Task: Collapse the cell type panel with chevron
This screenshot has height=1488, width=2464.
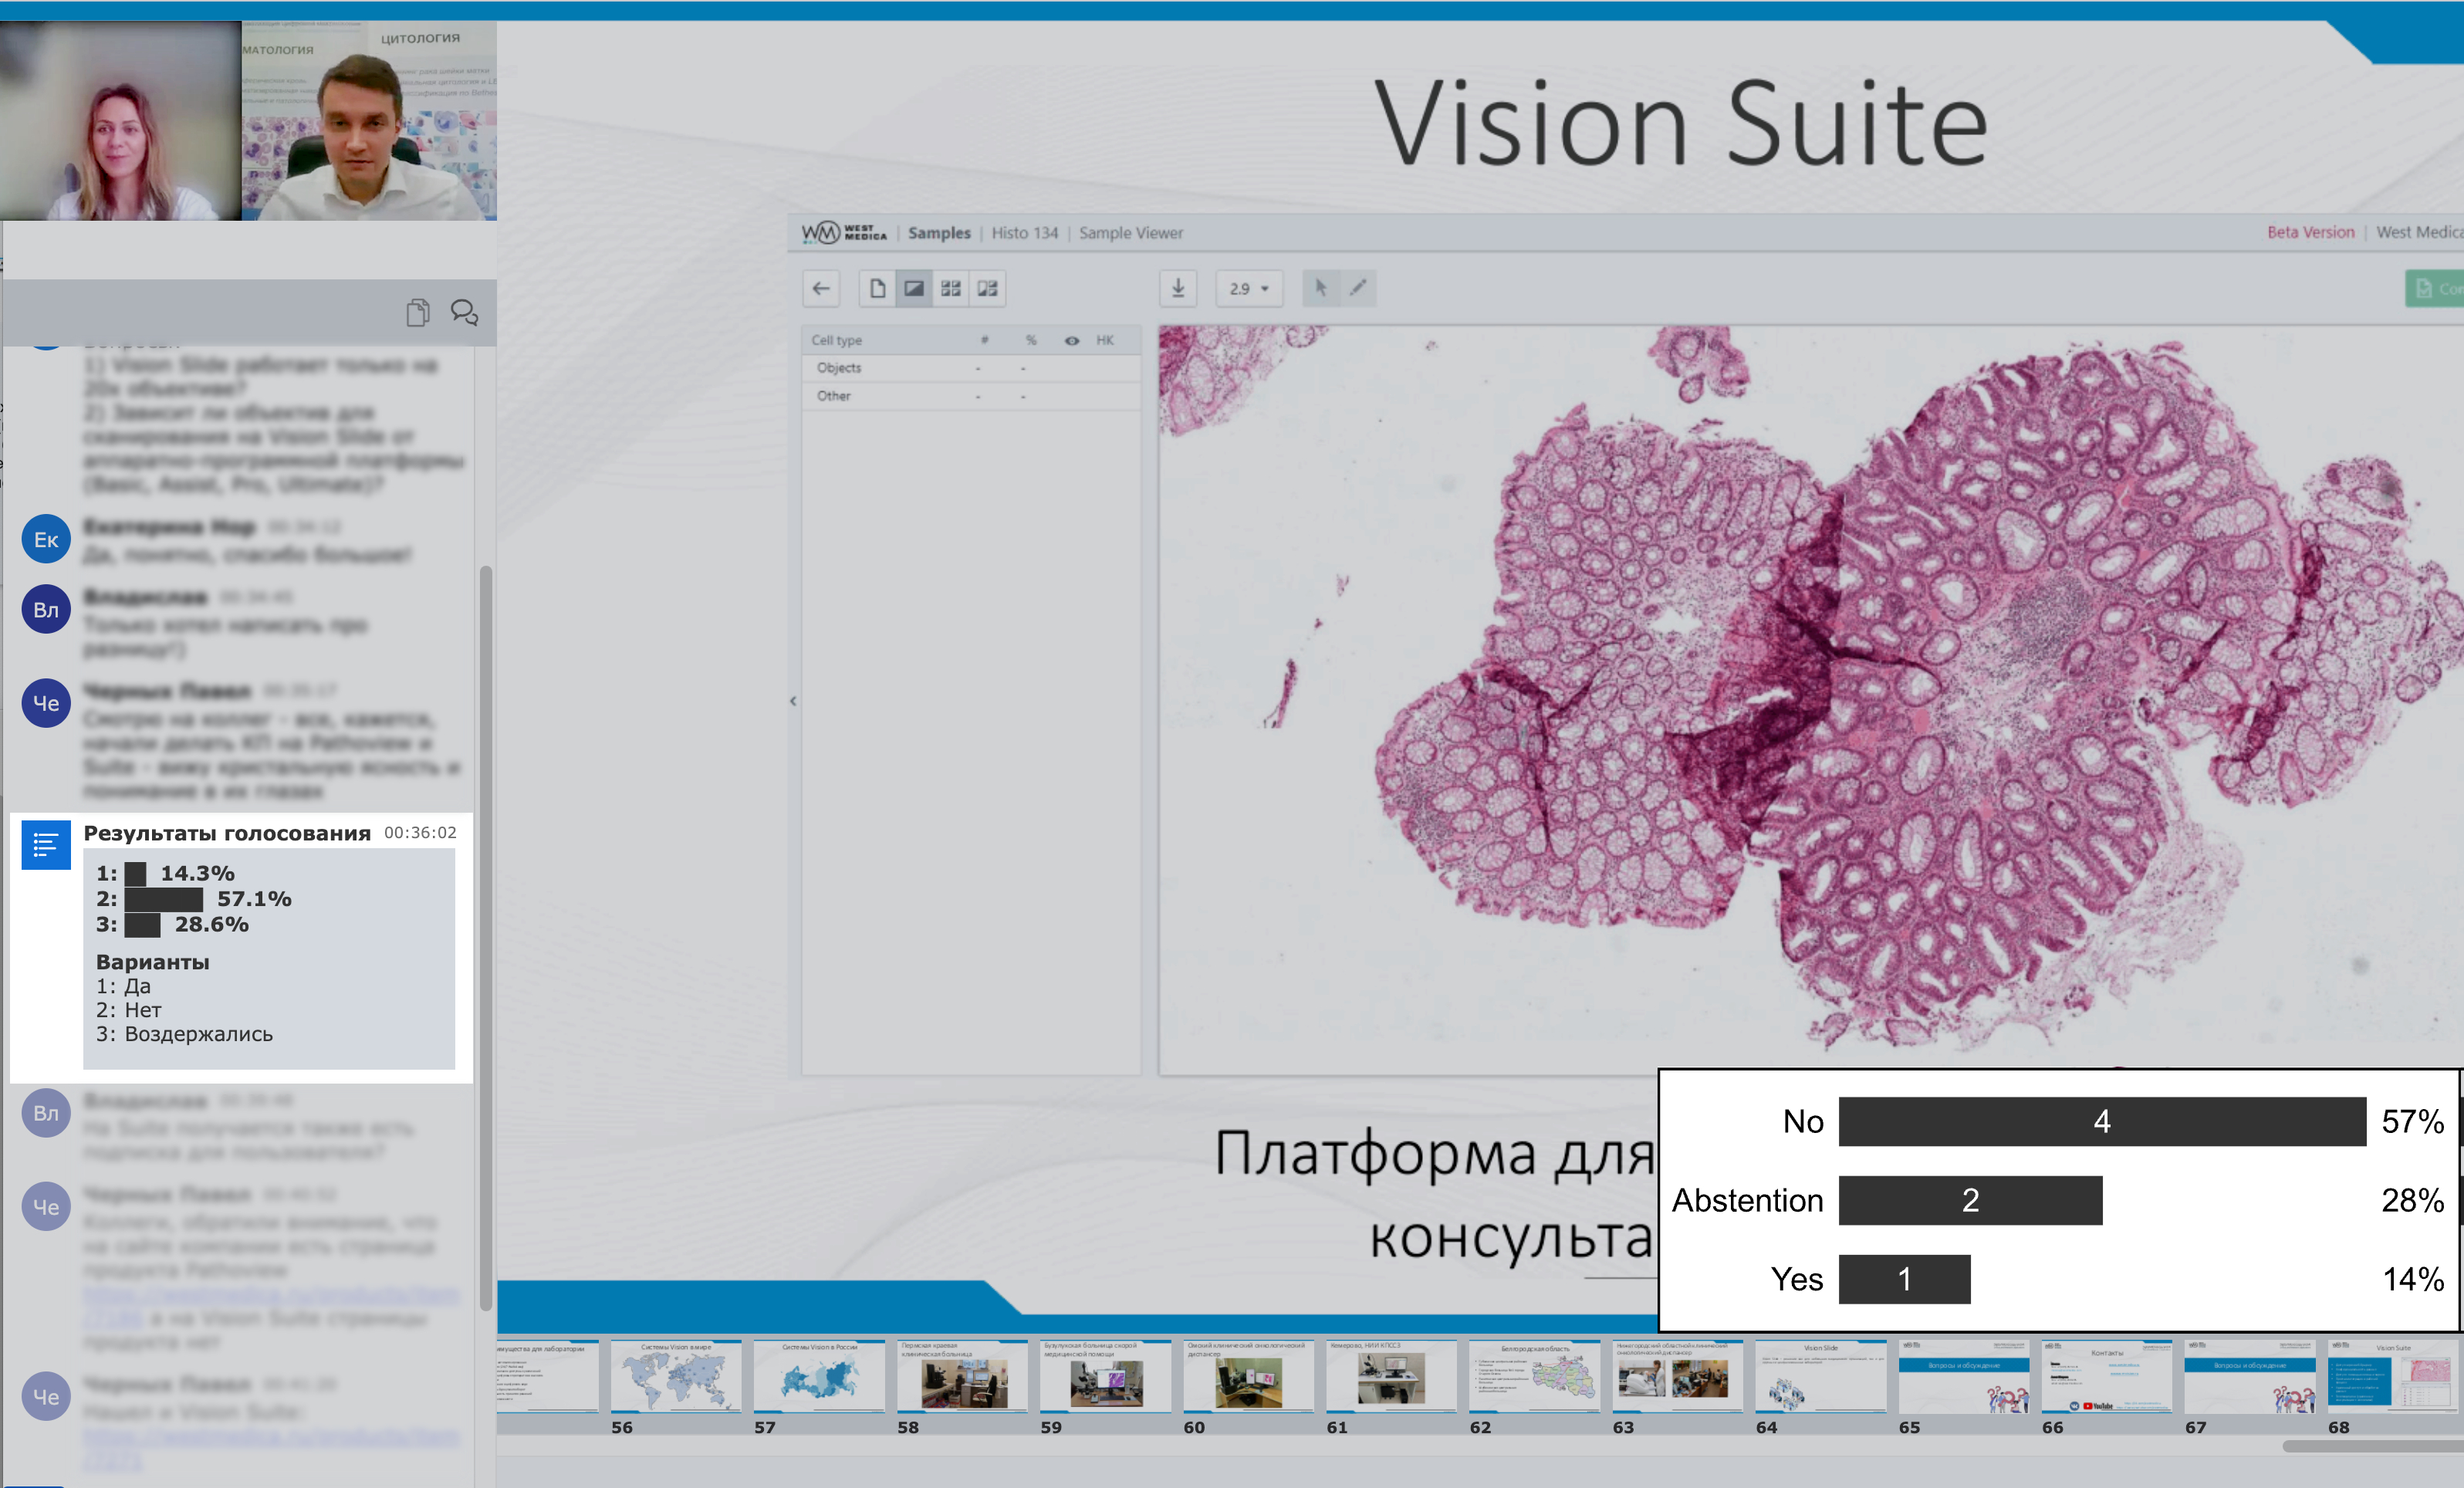Action: pos(793,701)
